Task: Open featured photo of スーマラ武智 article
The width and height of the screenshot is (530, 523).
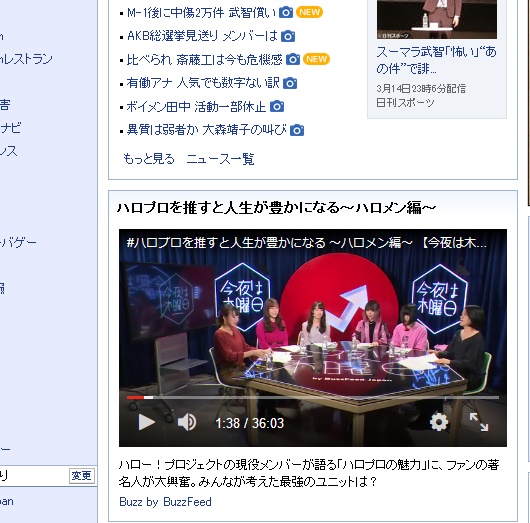Action: [x=437, y=19]
